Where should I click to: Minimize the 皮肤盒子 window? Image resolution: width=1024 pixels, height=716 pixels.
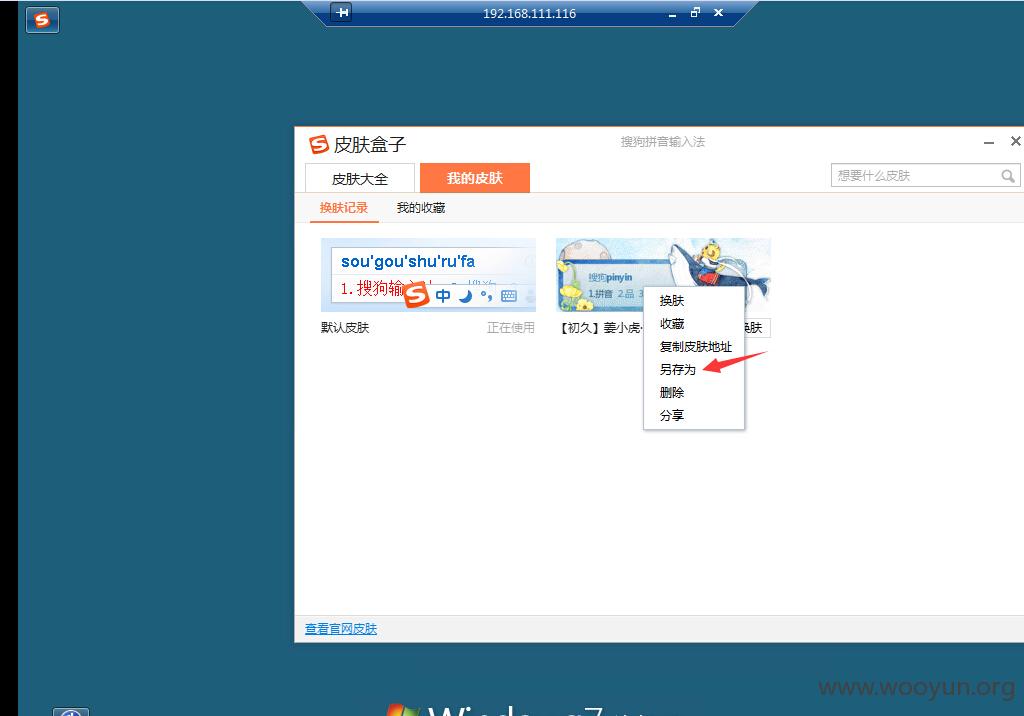(989, 142)
